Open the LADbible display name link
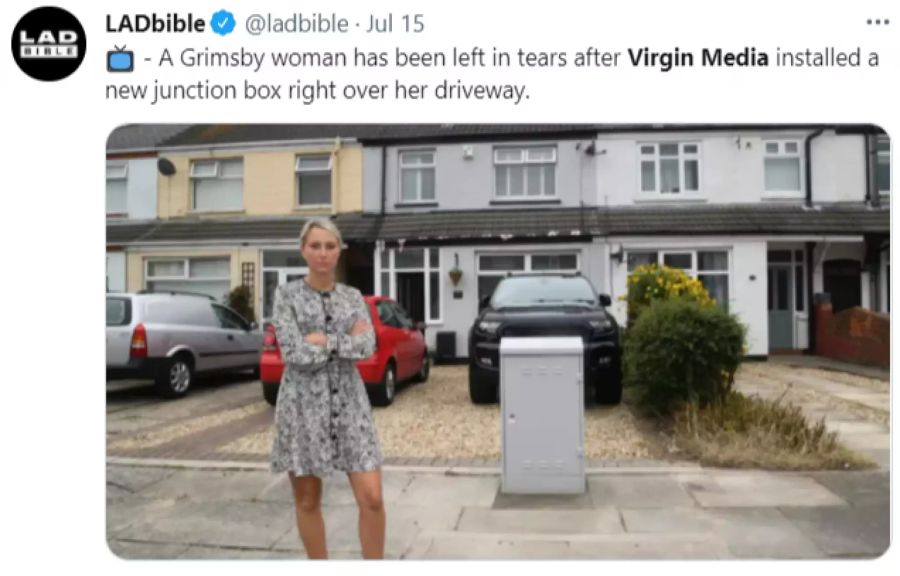The image size is (900, 576). click(155, 24)
